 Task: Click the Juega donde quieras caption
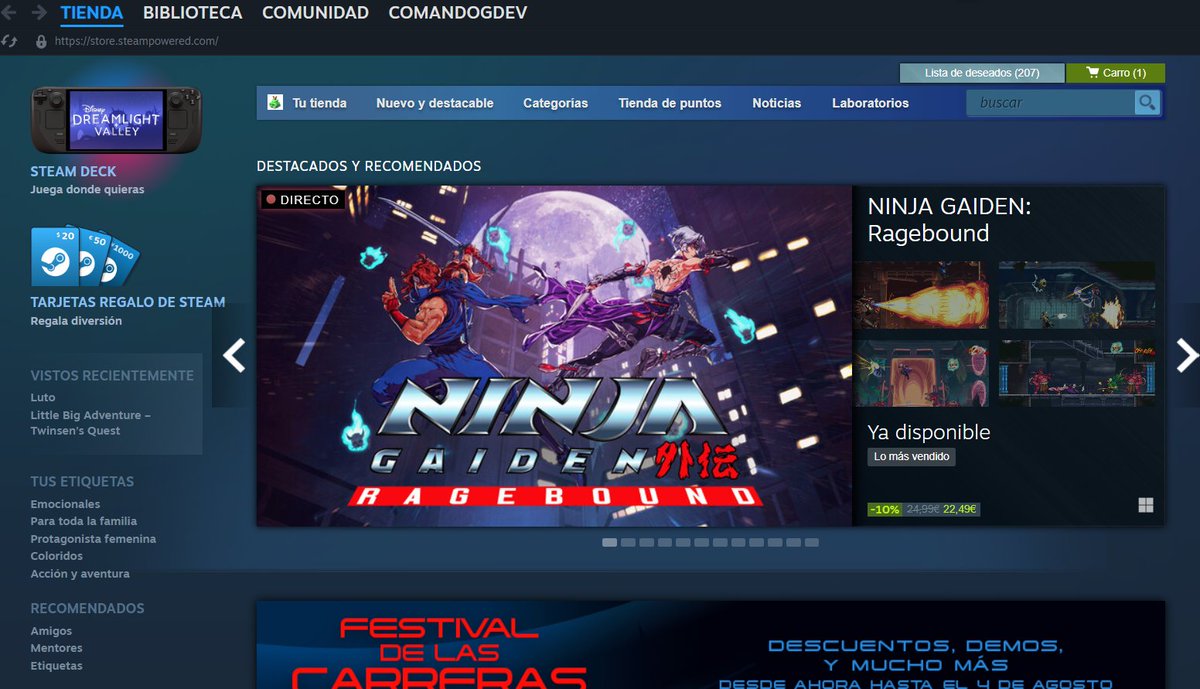point(87,189)
